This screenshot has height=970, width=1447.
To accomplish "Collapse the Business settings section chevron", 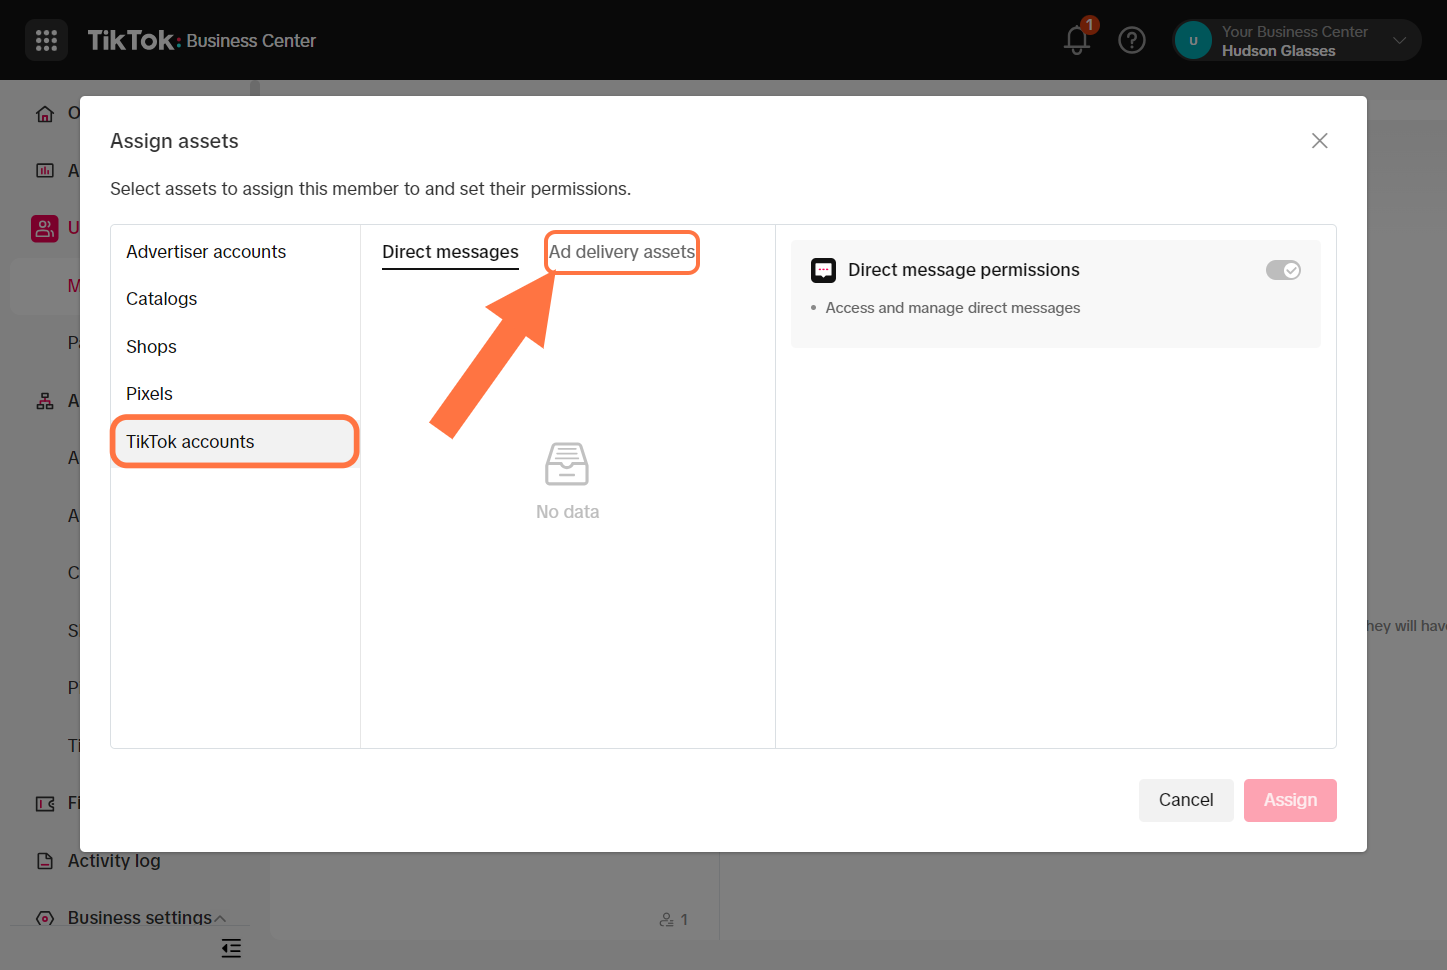I will tap(222, 918).
